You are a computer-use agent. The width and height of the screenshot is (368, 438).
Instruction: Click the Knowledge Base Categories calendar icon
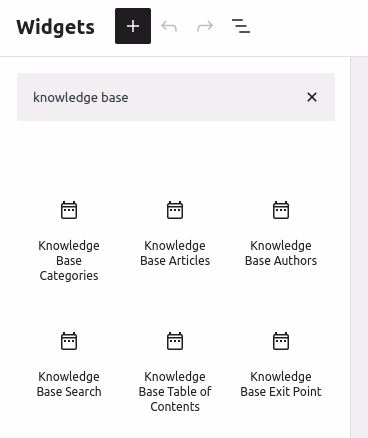click(x=69, y=210)
